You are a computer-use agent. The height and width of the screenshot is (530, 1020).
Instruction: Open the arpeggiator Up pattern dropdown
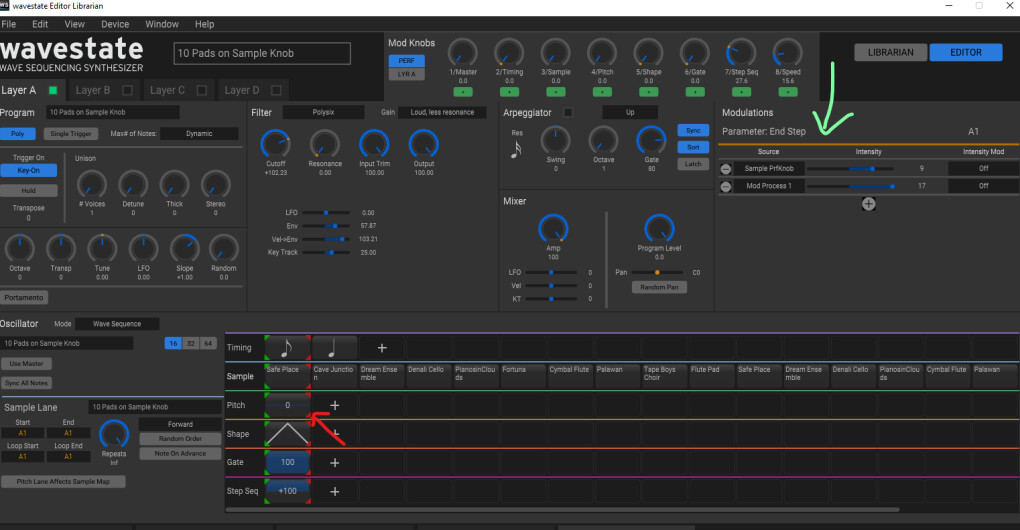click(x=630, y=113)
